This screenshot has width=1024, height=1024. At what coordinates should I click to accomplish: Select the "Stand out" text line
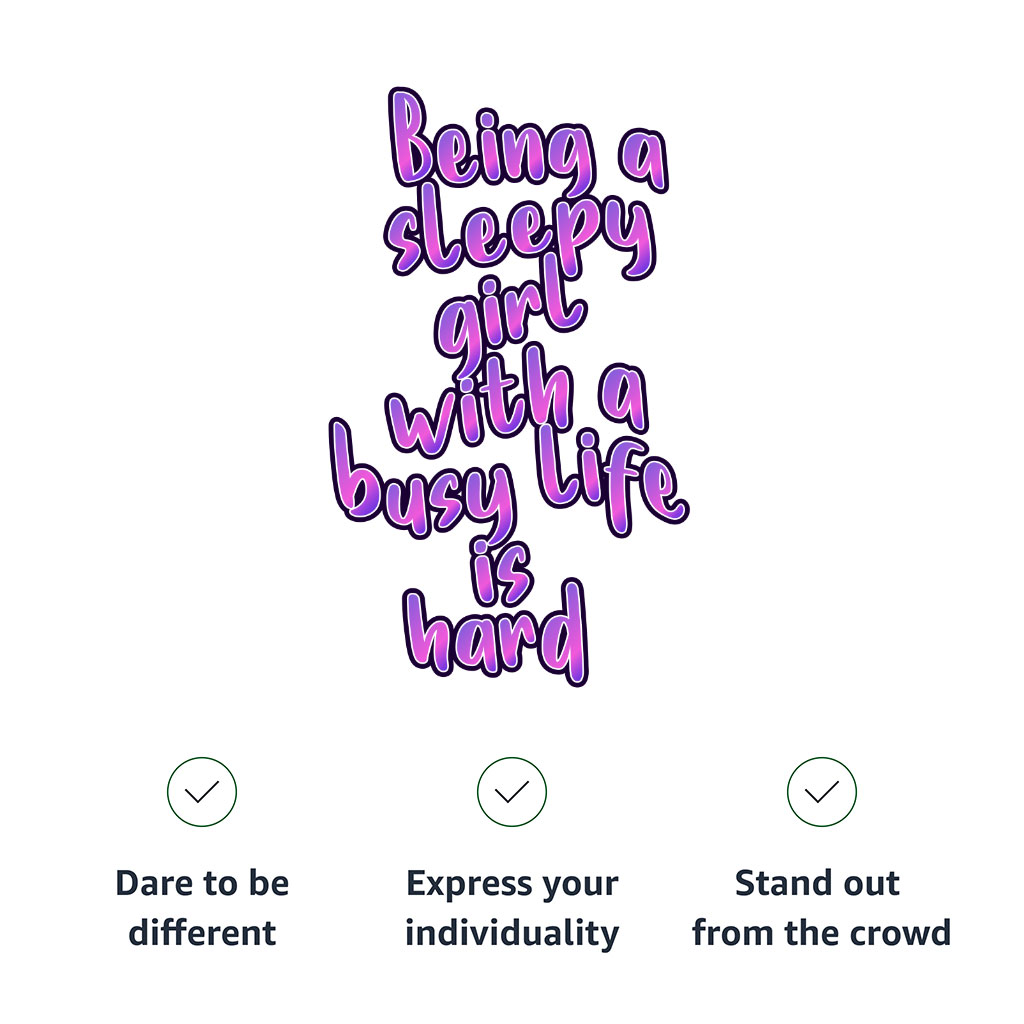coord(818,884)
